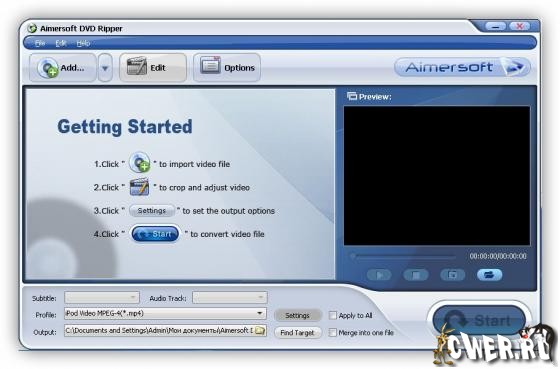Click the Getting Started heading
Screen dimensions: 560x369
(x=125, y=126)
